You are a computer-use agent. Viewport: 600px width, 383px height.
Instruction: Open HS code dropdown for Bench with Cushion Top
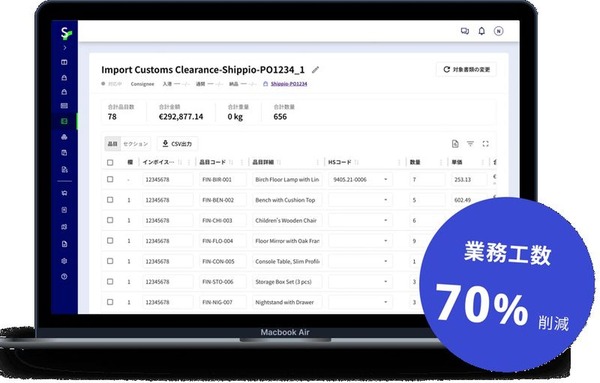coord(360,200)
